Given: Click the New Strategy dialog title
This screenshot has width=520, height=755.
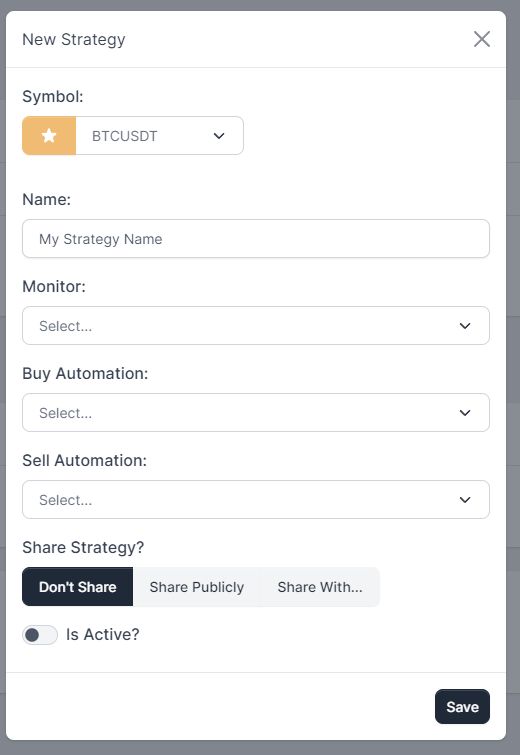Looking at the screenshot, I should coord(74,39).
